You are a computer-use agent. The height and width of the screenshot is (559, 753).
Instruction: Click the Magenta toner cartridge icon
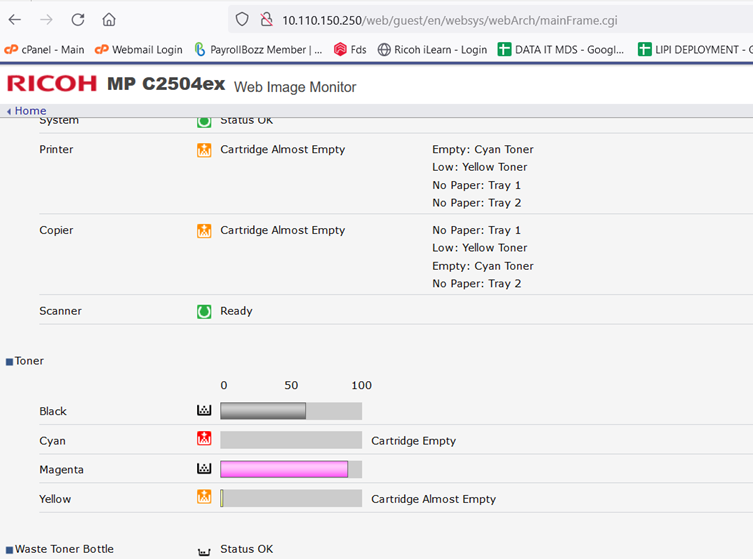204,468
